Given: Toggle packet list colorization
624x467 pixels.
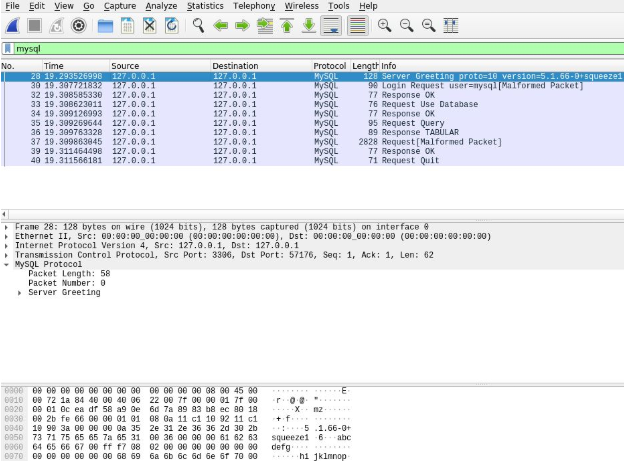Looking at the screenshot, I should 357,25.
